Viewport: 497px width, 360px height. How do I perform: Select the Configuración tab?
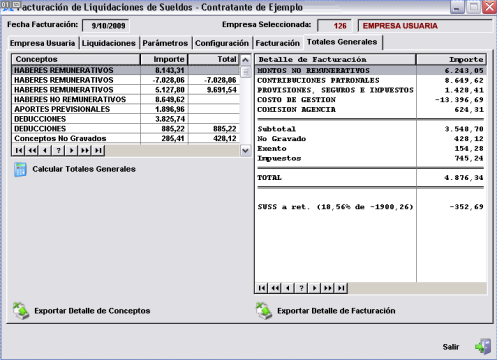(x=222, y=43)
